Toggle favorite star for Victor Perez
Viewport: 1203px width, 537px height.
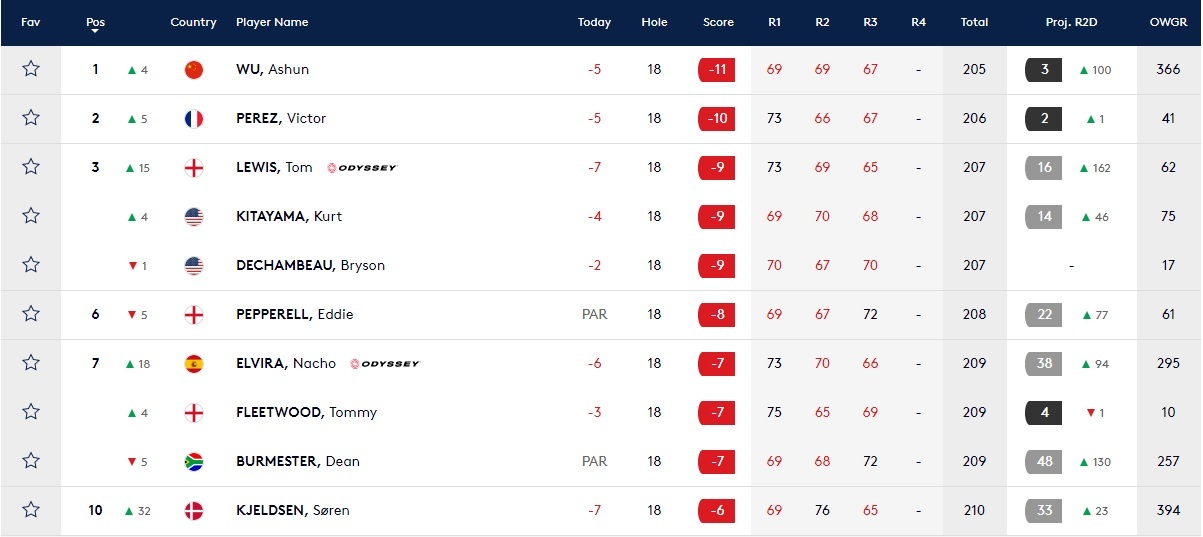(31, 118)
